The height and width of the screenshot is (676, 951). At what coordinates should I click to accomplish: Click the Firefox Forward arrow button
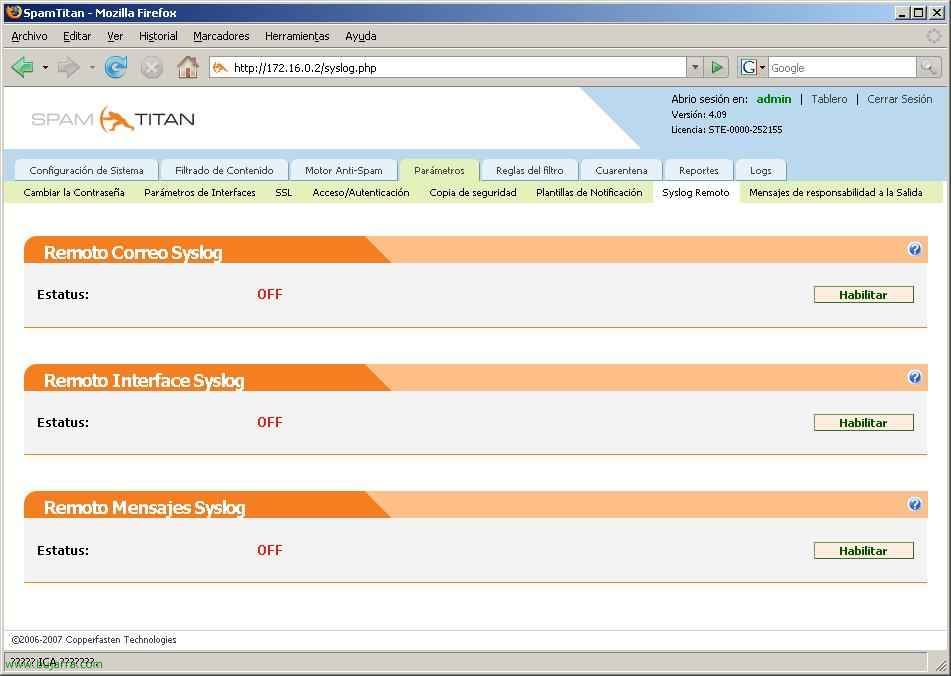68,67
